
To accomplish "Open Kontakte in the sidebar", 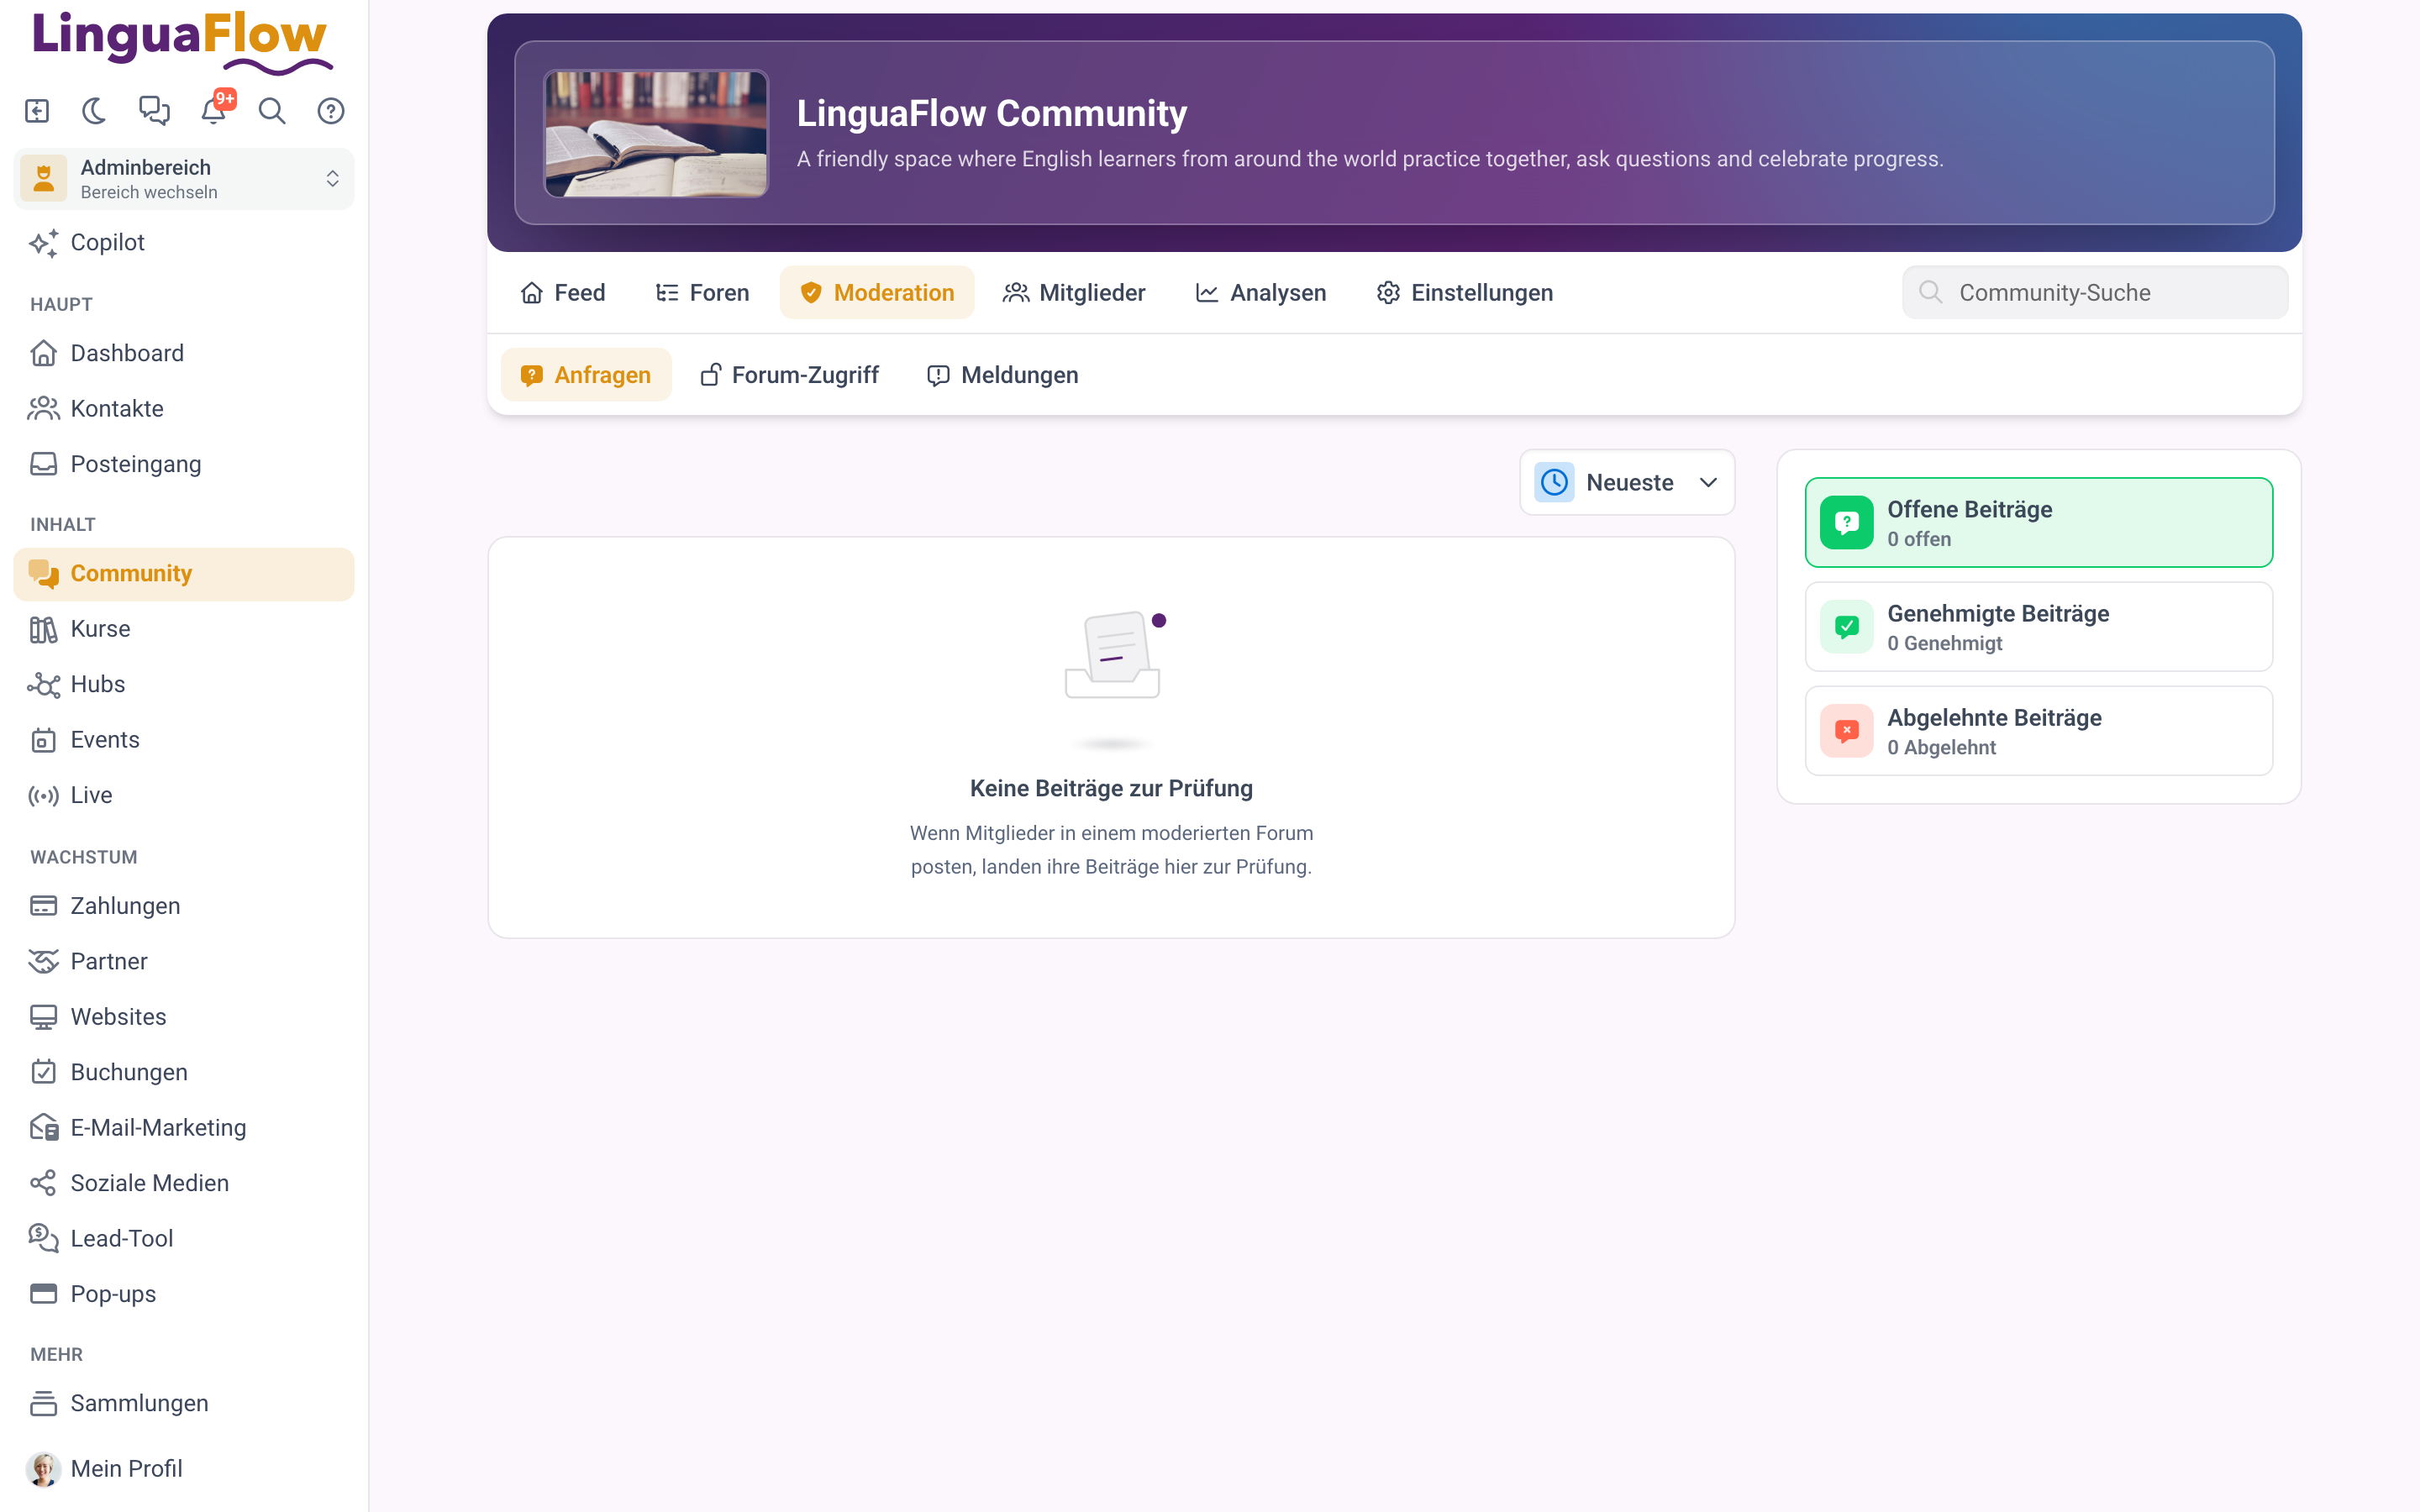I will click(x=184, y=409).
